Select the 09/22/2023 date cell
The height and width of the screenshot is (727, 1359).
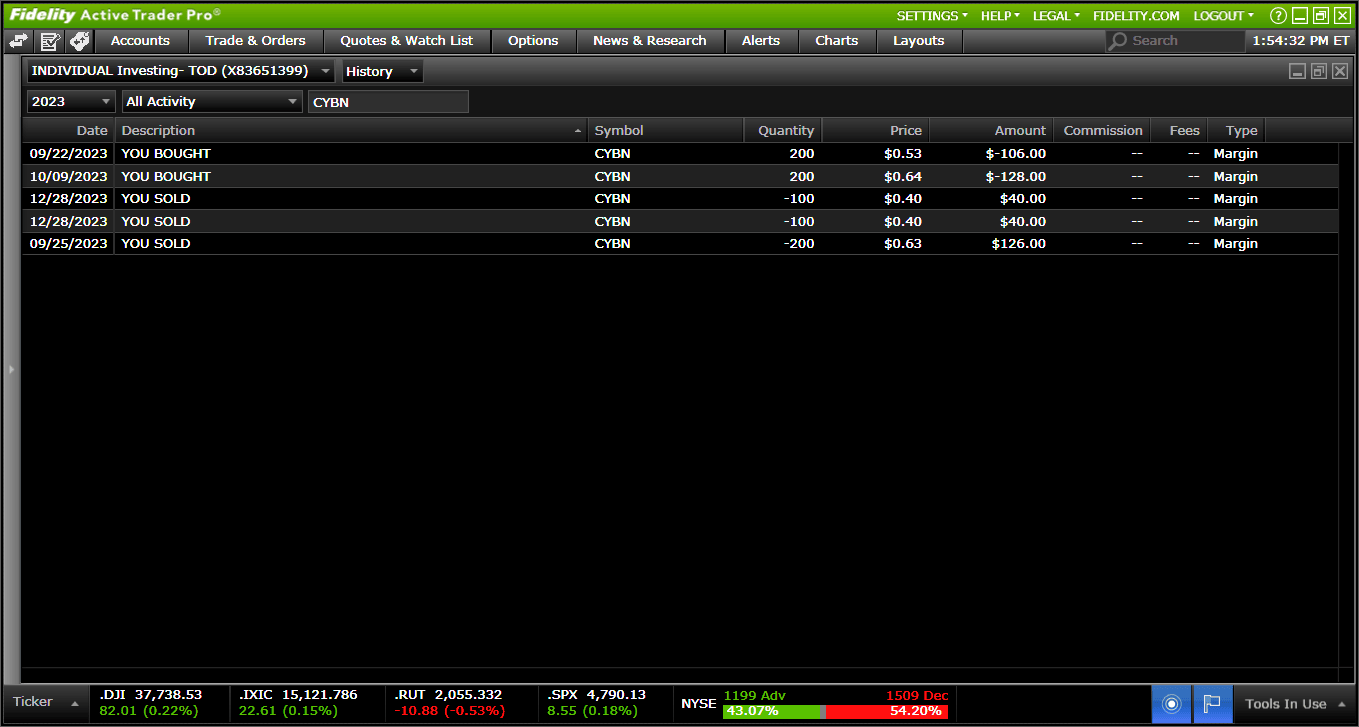pyautogui.click(x=69, y=154)
